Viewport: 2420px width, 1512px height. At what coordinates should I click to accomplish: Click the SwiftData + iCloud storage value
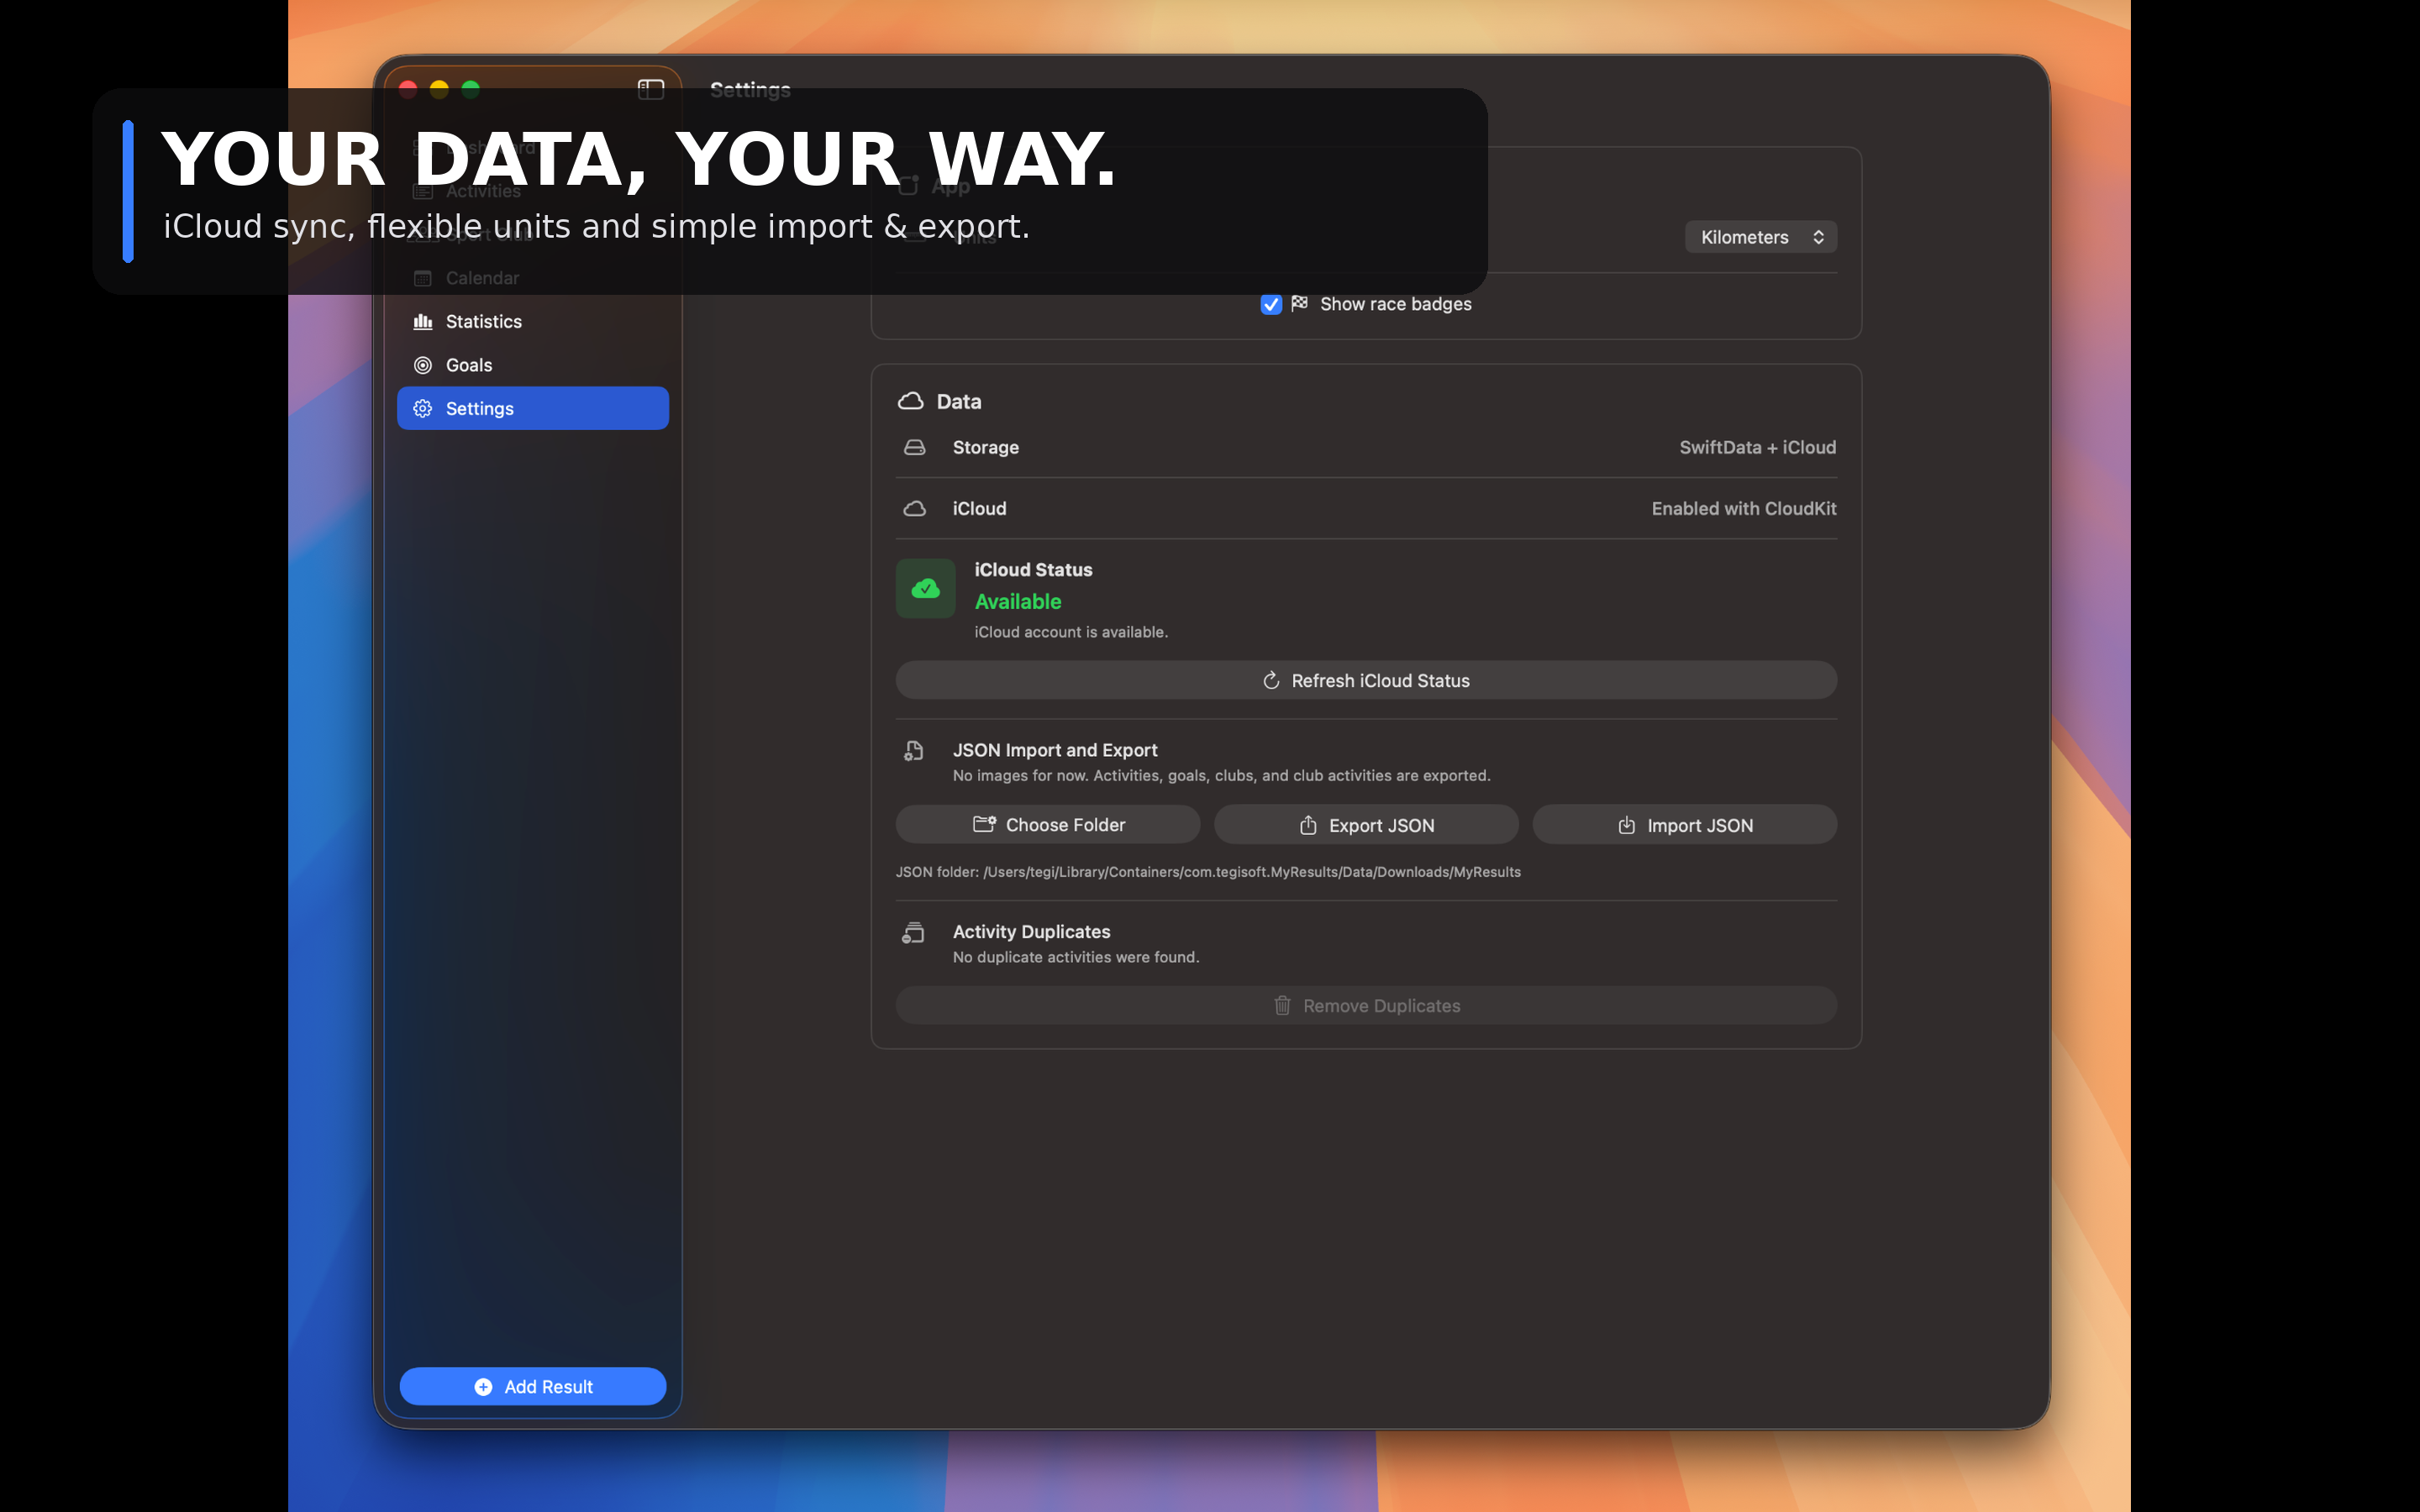pyautogui.click(x=1758, y=447)
